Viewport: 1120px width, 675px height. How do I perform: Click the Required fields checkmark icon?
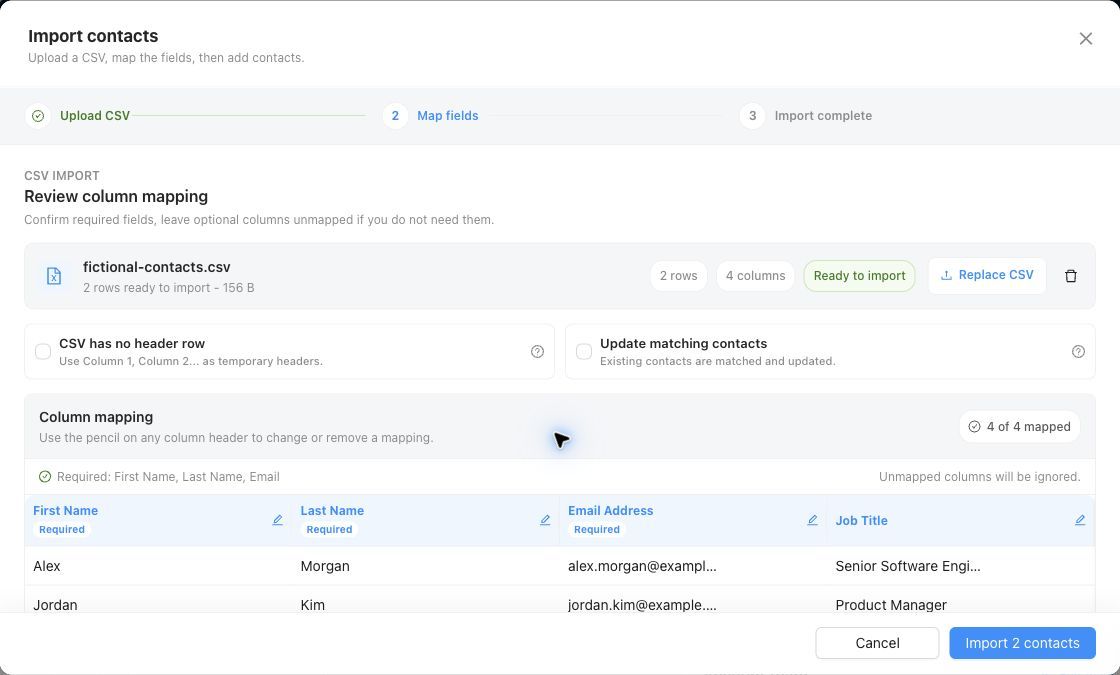(45, 476)
